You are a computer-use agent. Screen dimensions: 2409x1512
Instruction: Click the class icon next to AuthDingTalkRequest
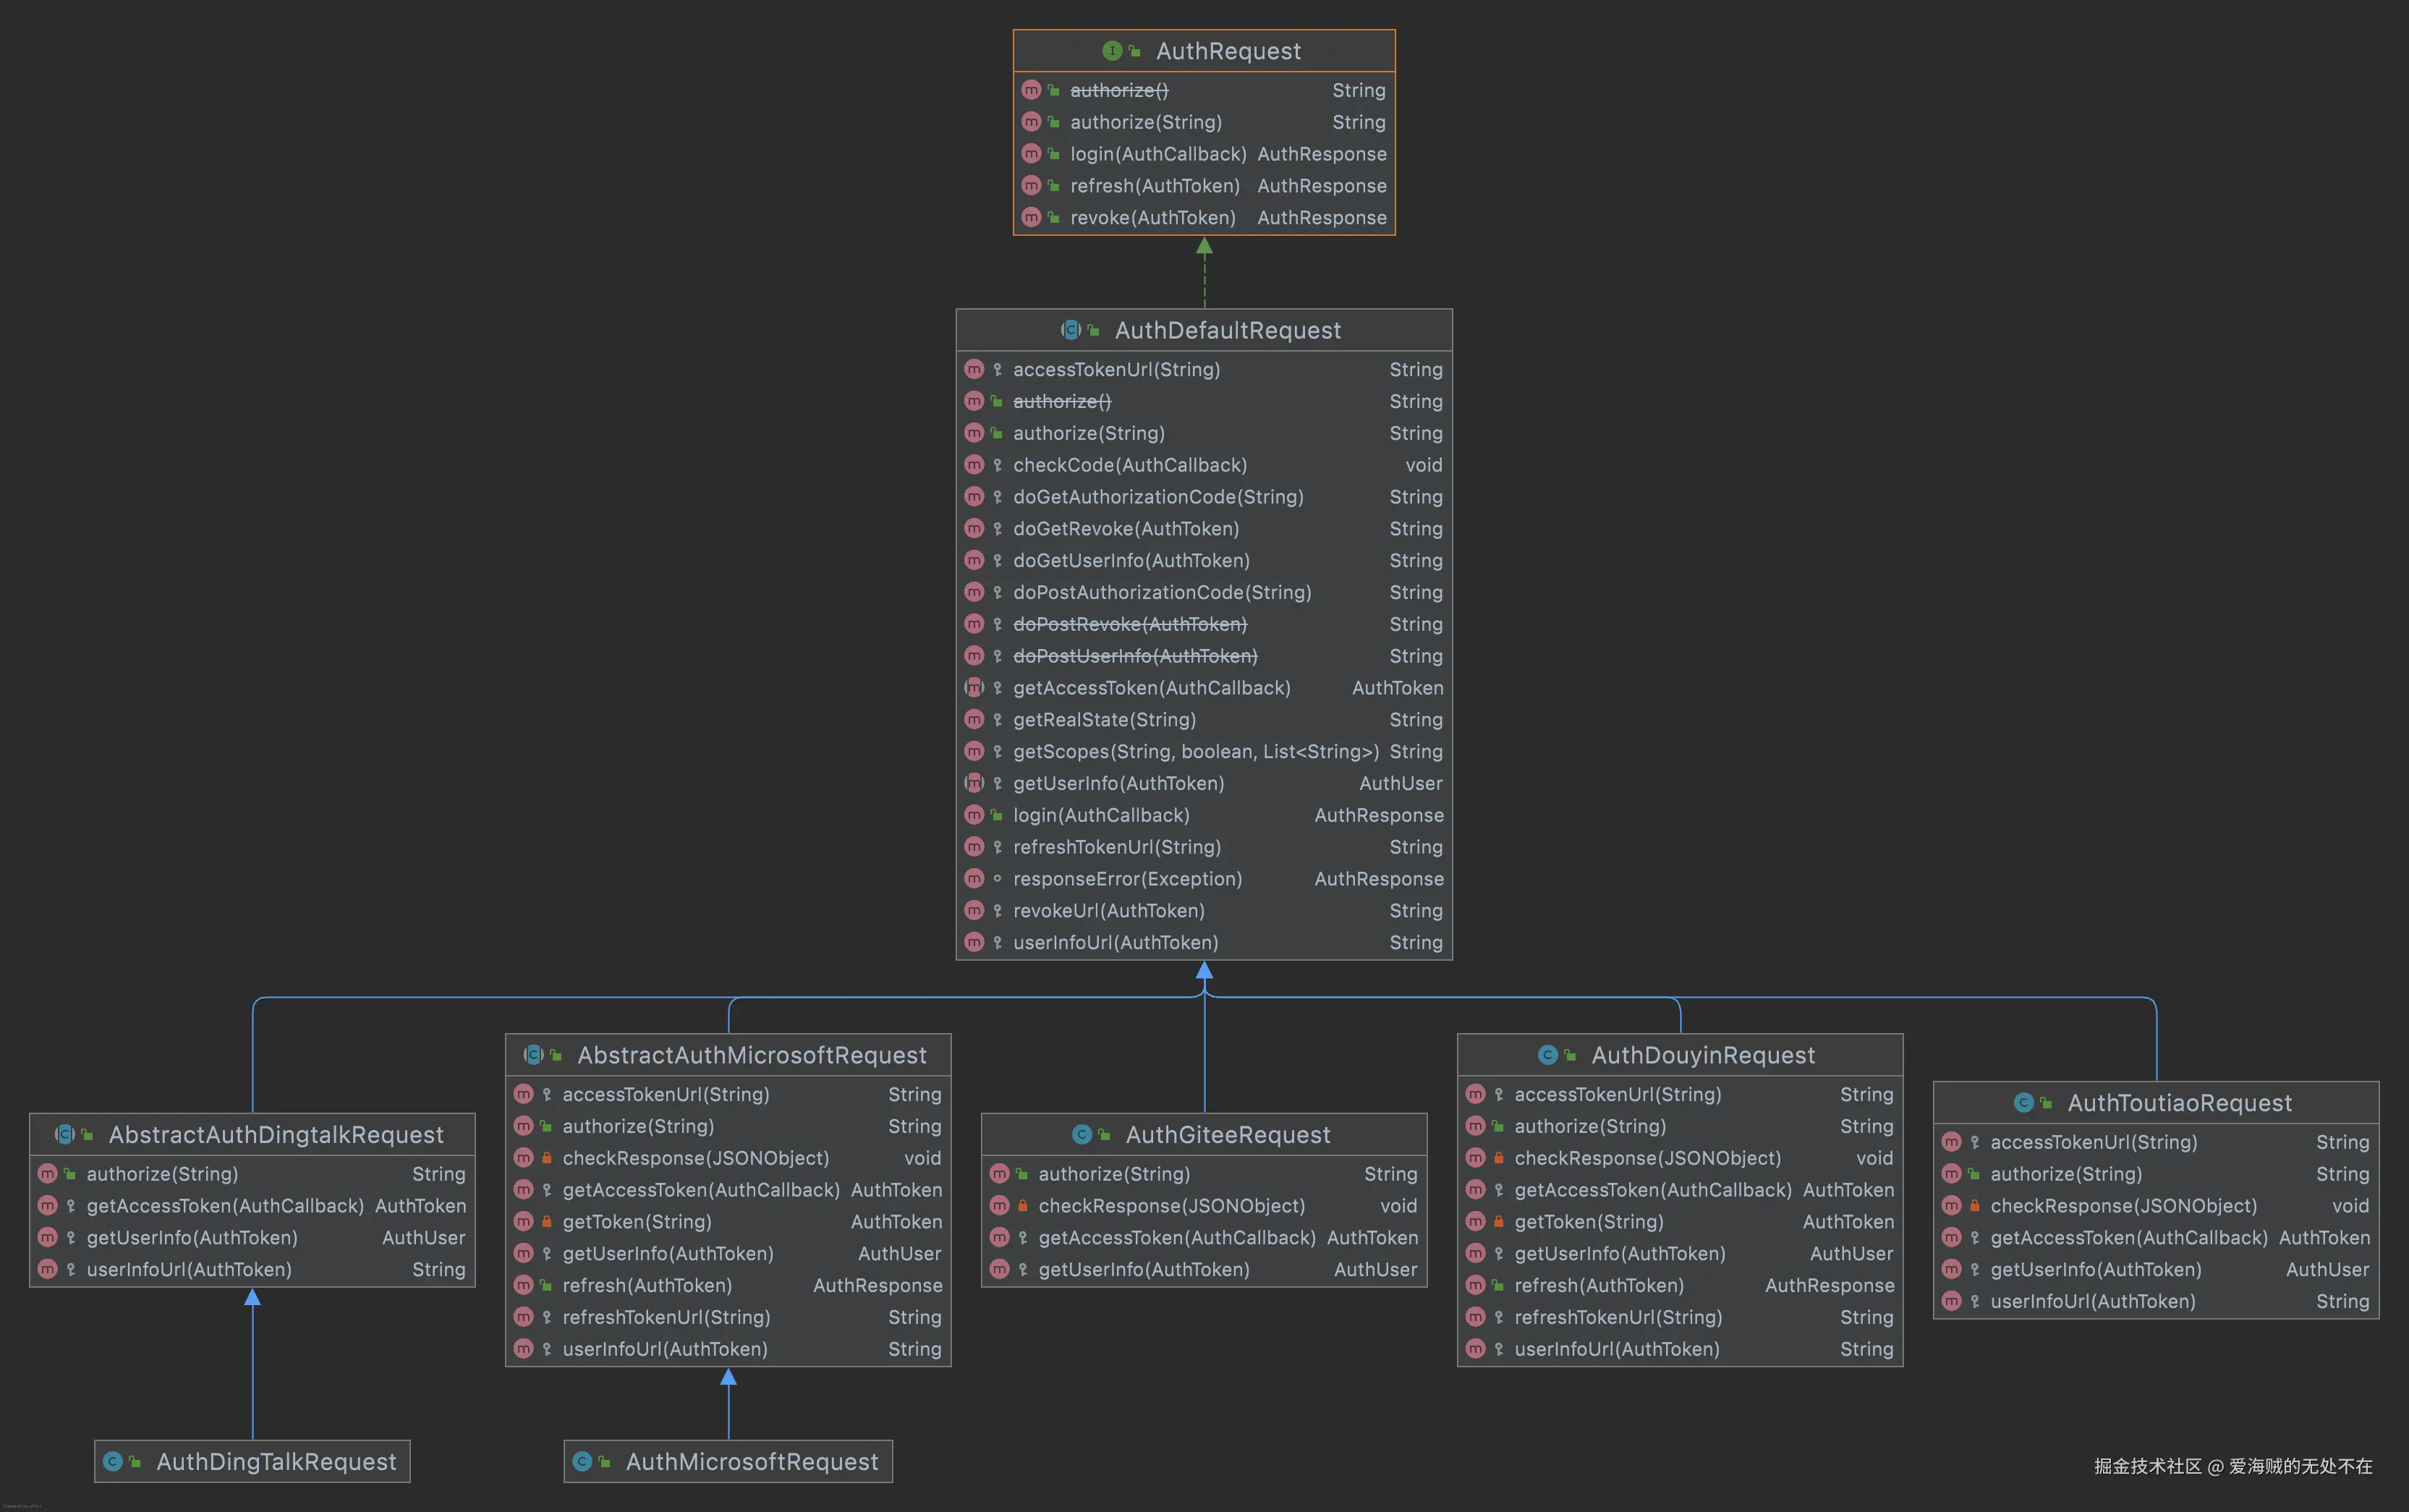click(x=113, y=1461)
